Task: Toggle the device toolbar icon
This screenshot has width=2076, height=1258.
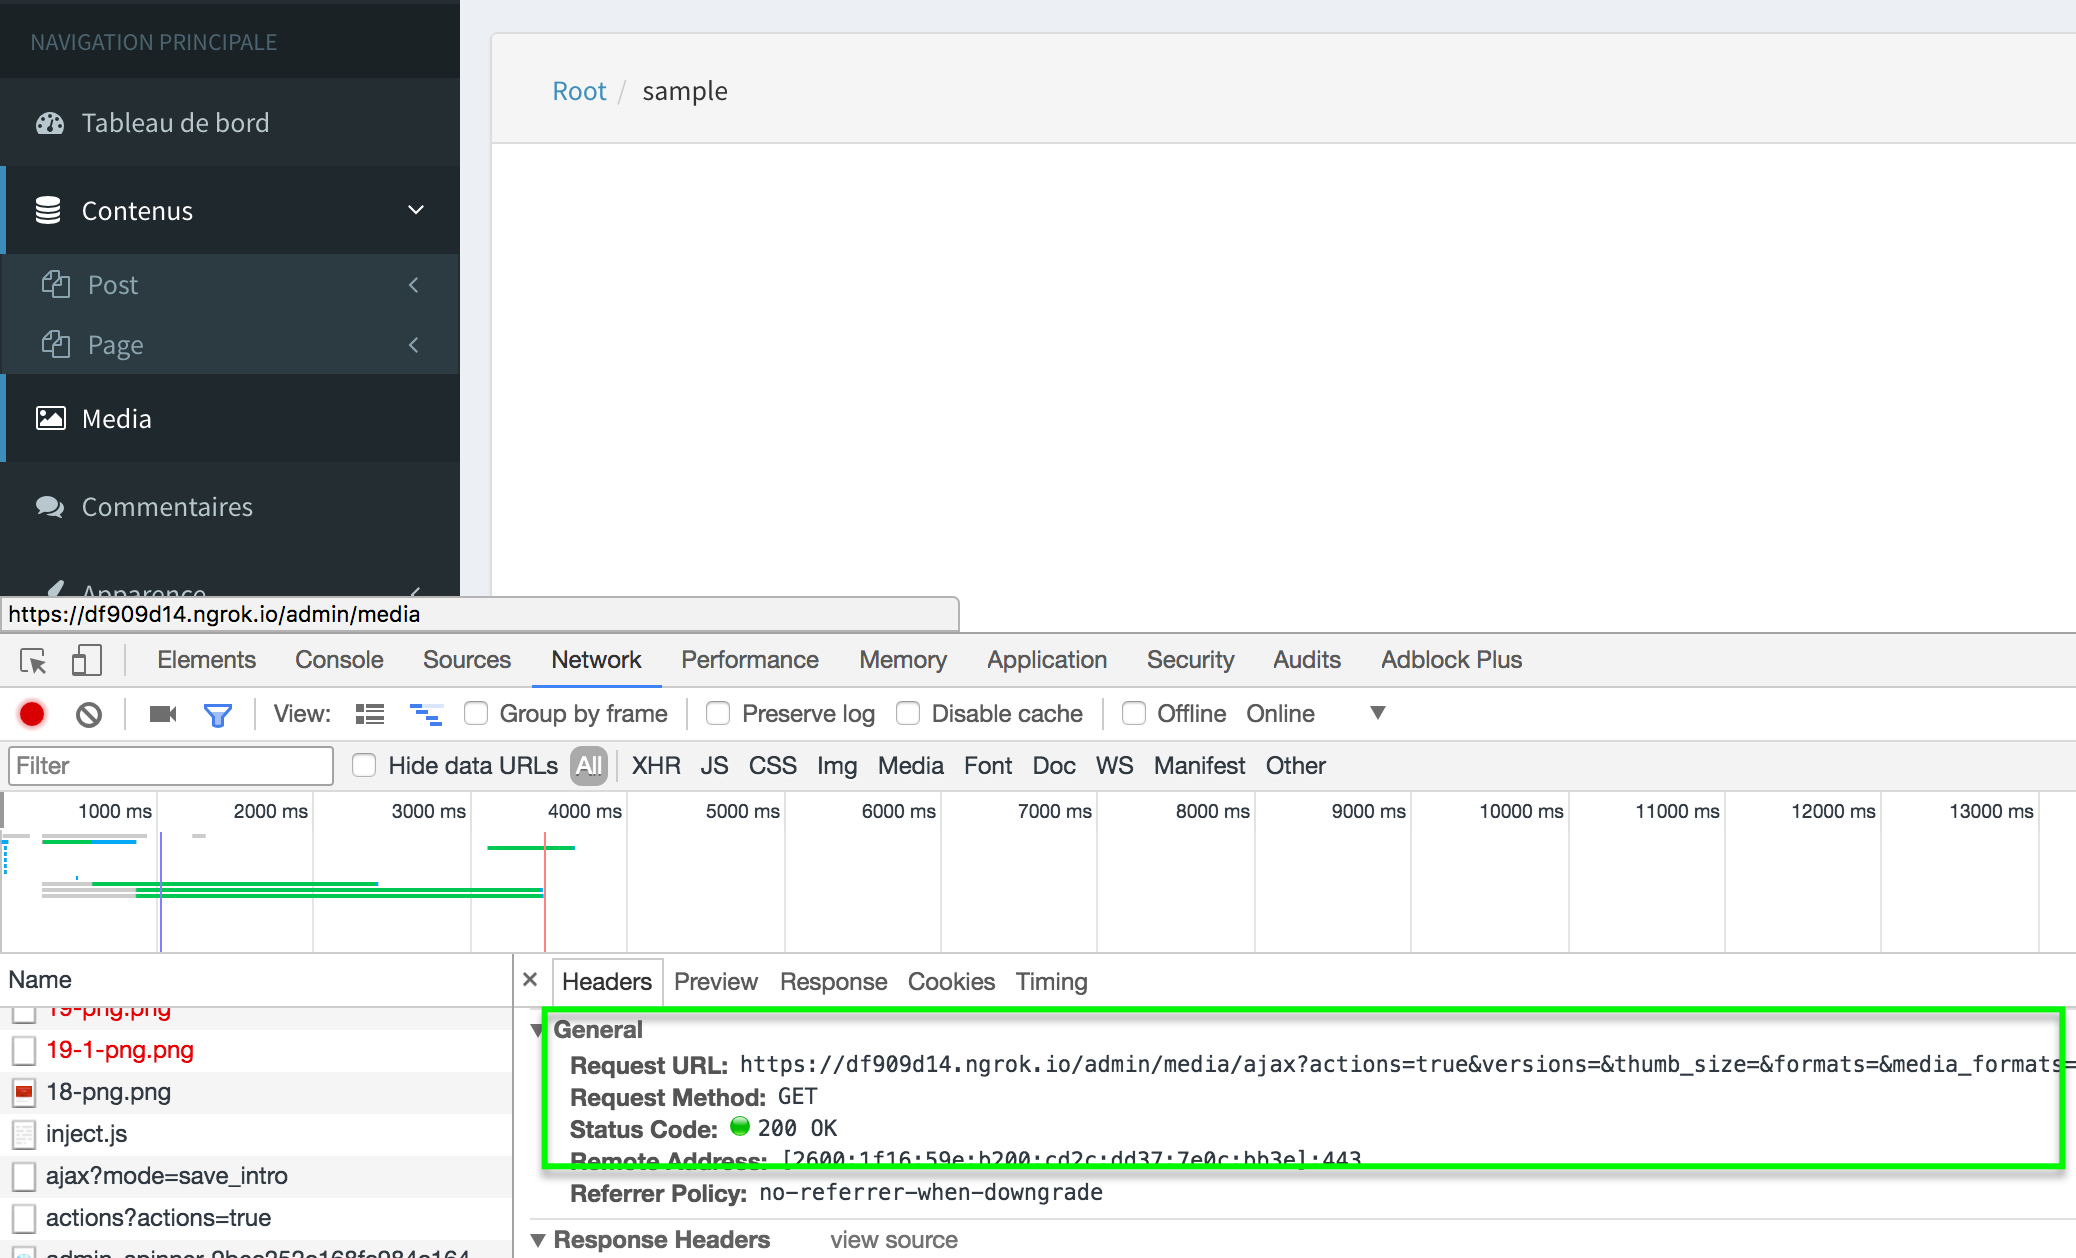Action: [87, 660]
